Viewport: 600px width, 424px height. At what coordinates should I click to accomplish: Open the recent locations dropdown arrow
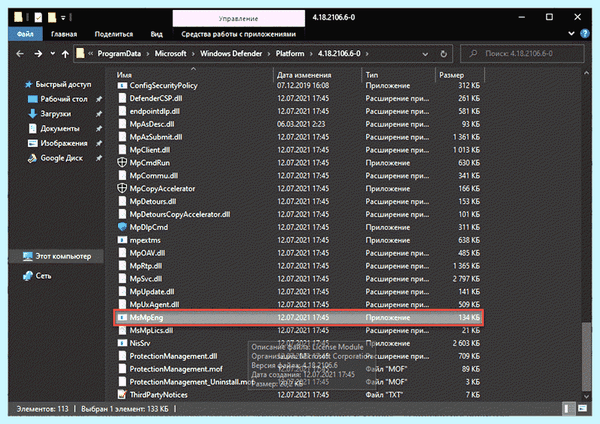[x=52, y=54]
